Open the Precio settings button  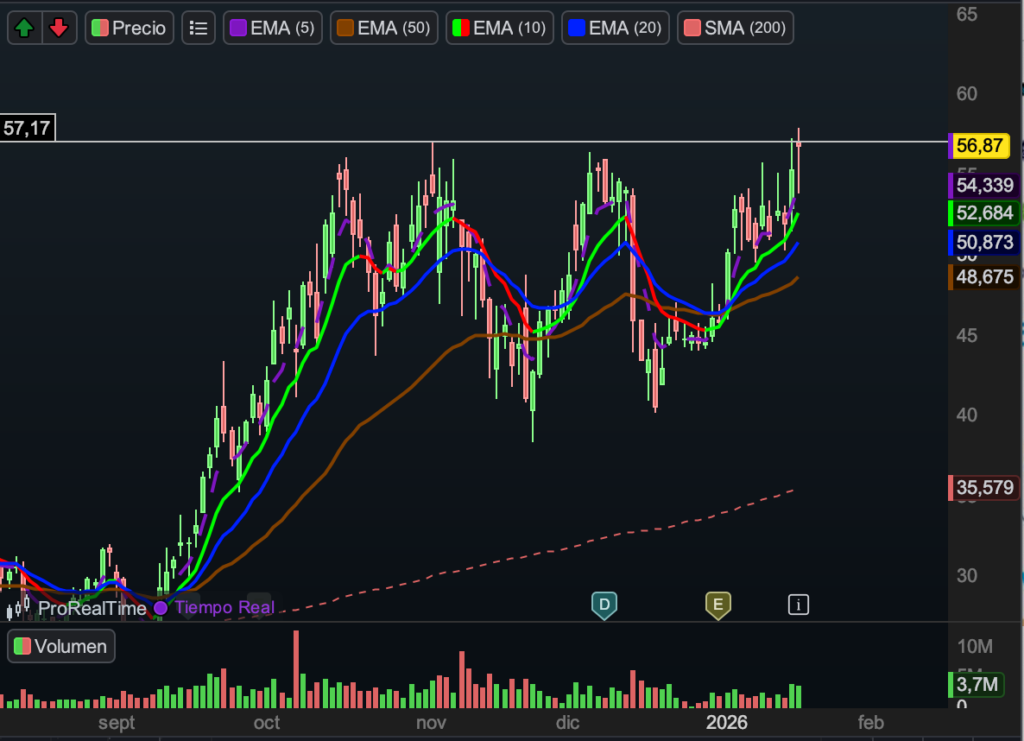point(130,28)
